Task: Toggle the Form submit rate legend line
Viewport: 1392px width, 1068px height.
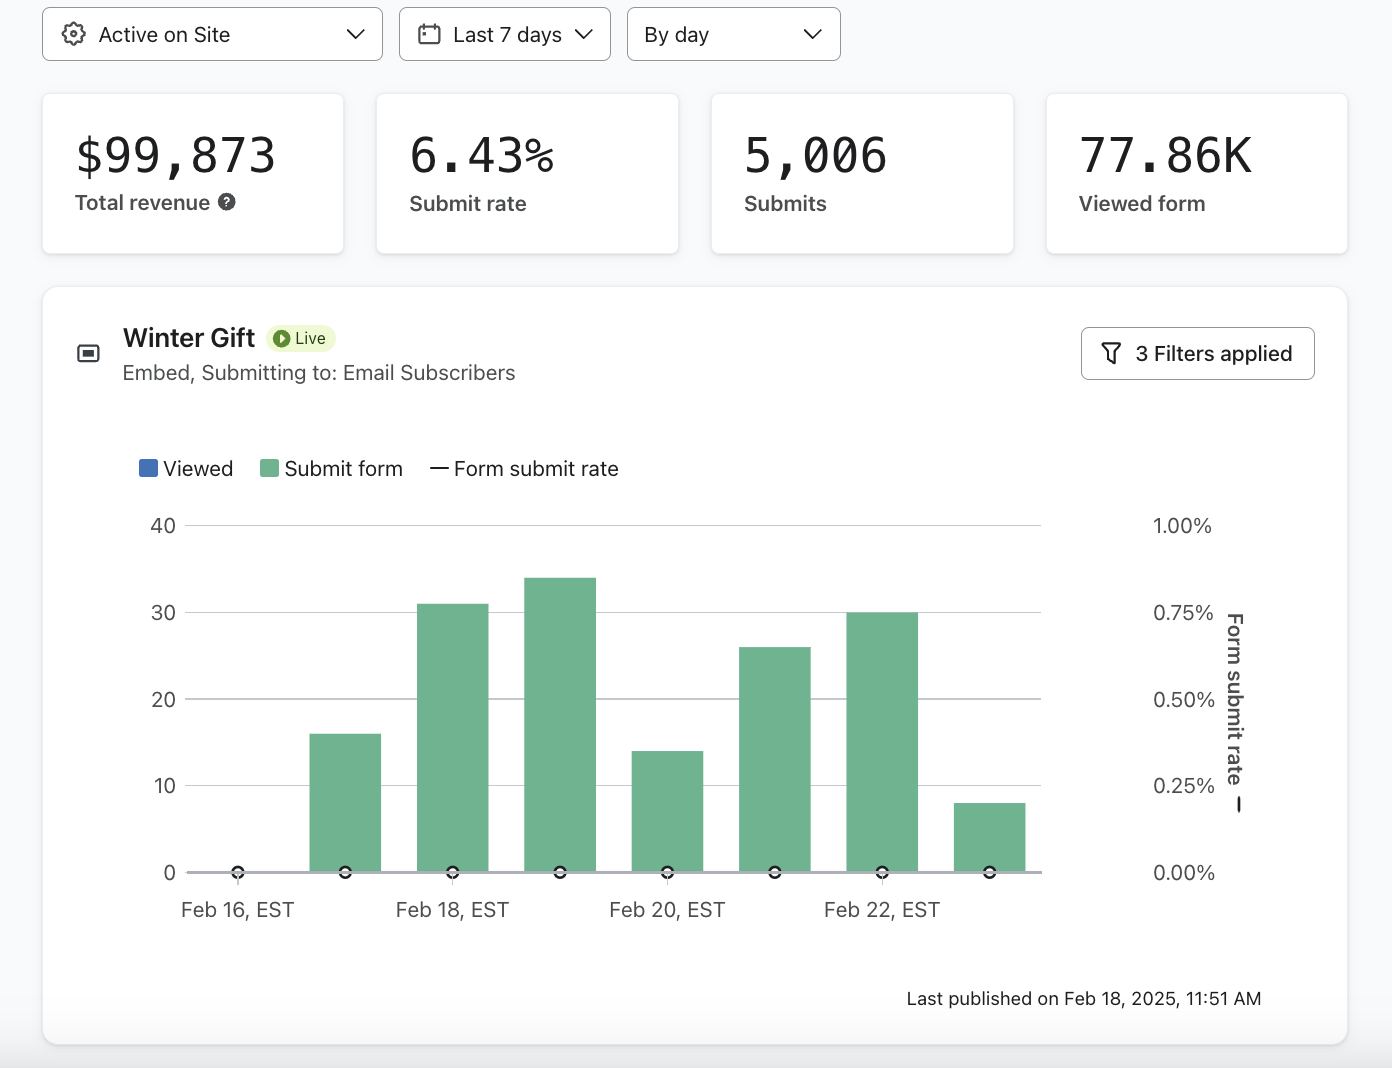Action: (524, 469)
